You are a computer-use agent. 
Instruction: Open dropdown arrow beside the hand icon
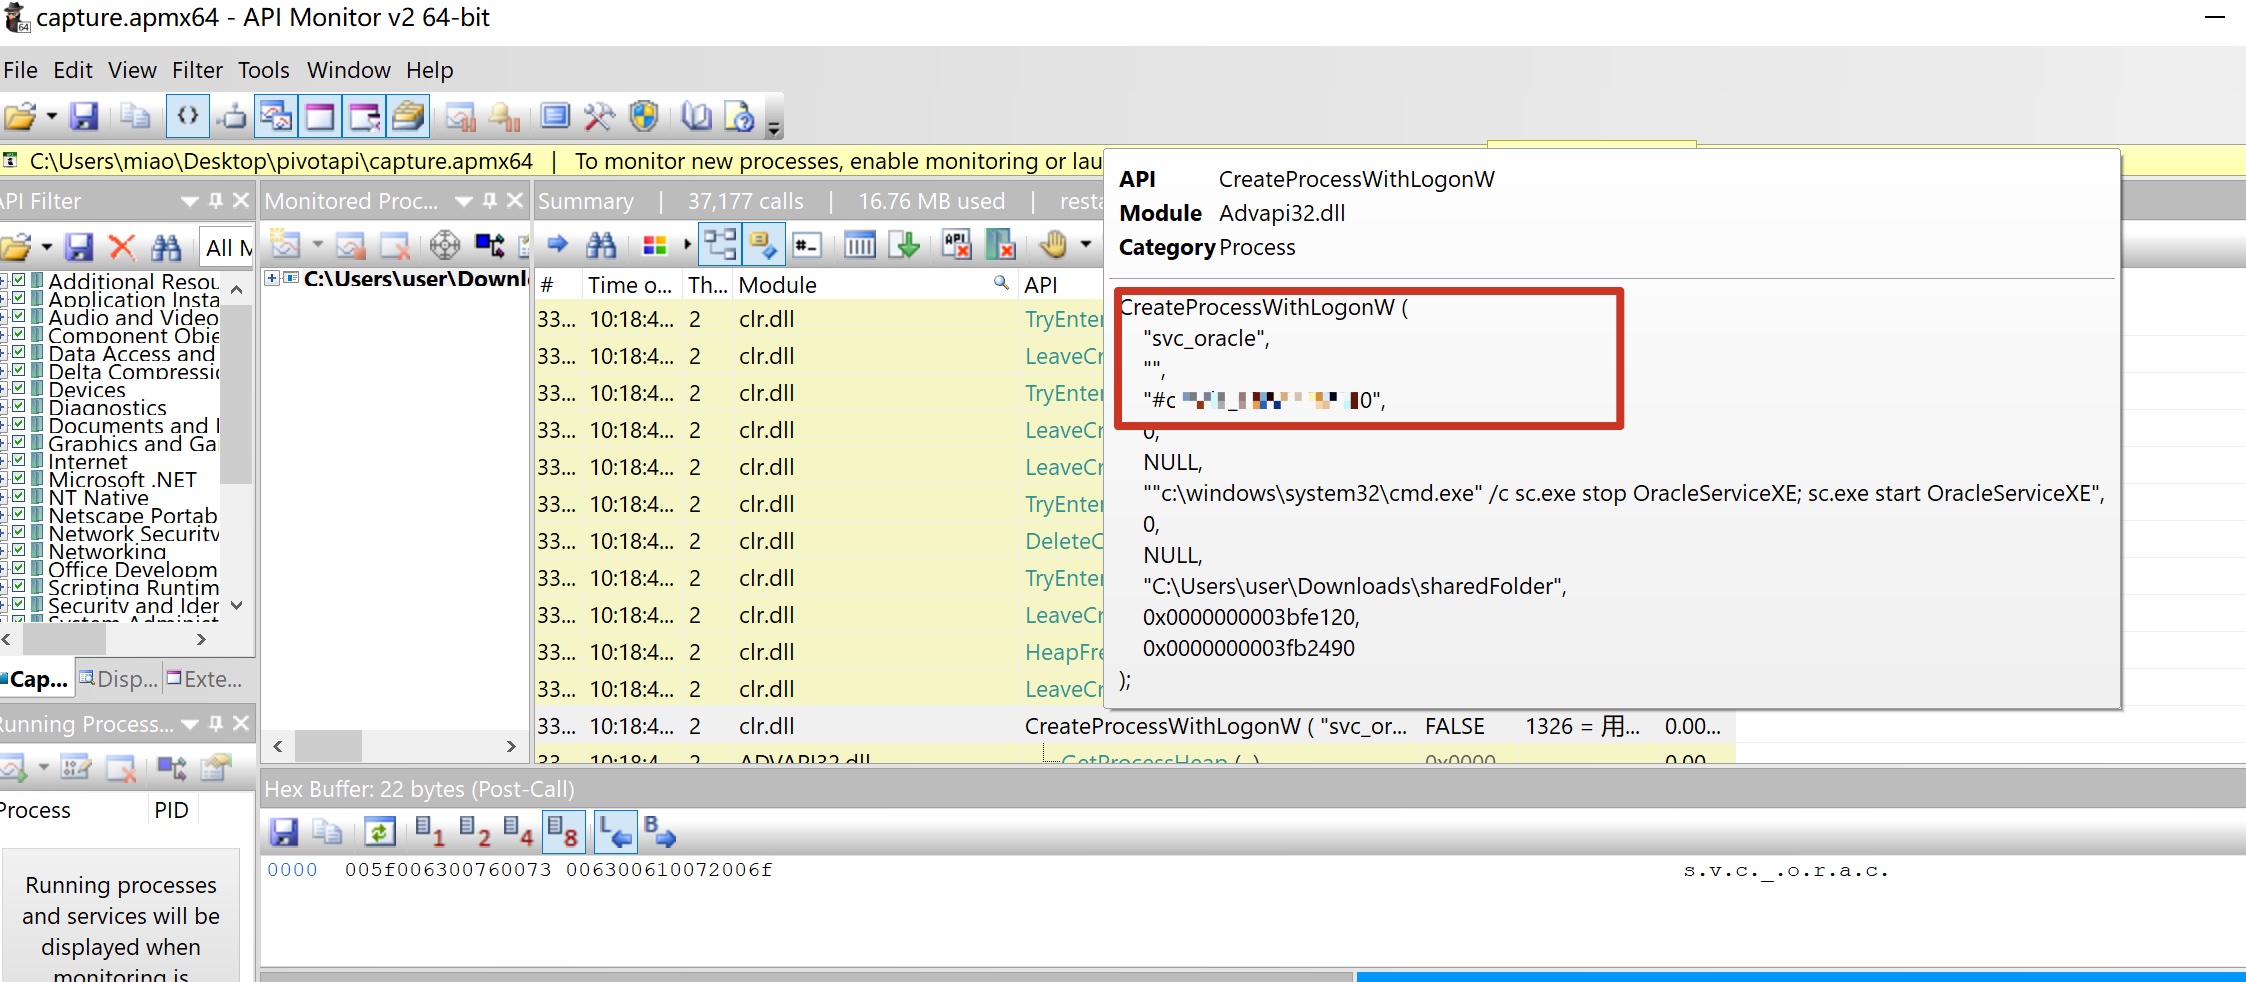tap(1086, 244)
